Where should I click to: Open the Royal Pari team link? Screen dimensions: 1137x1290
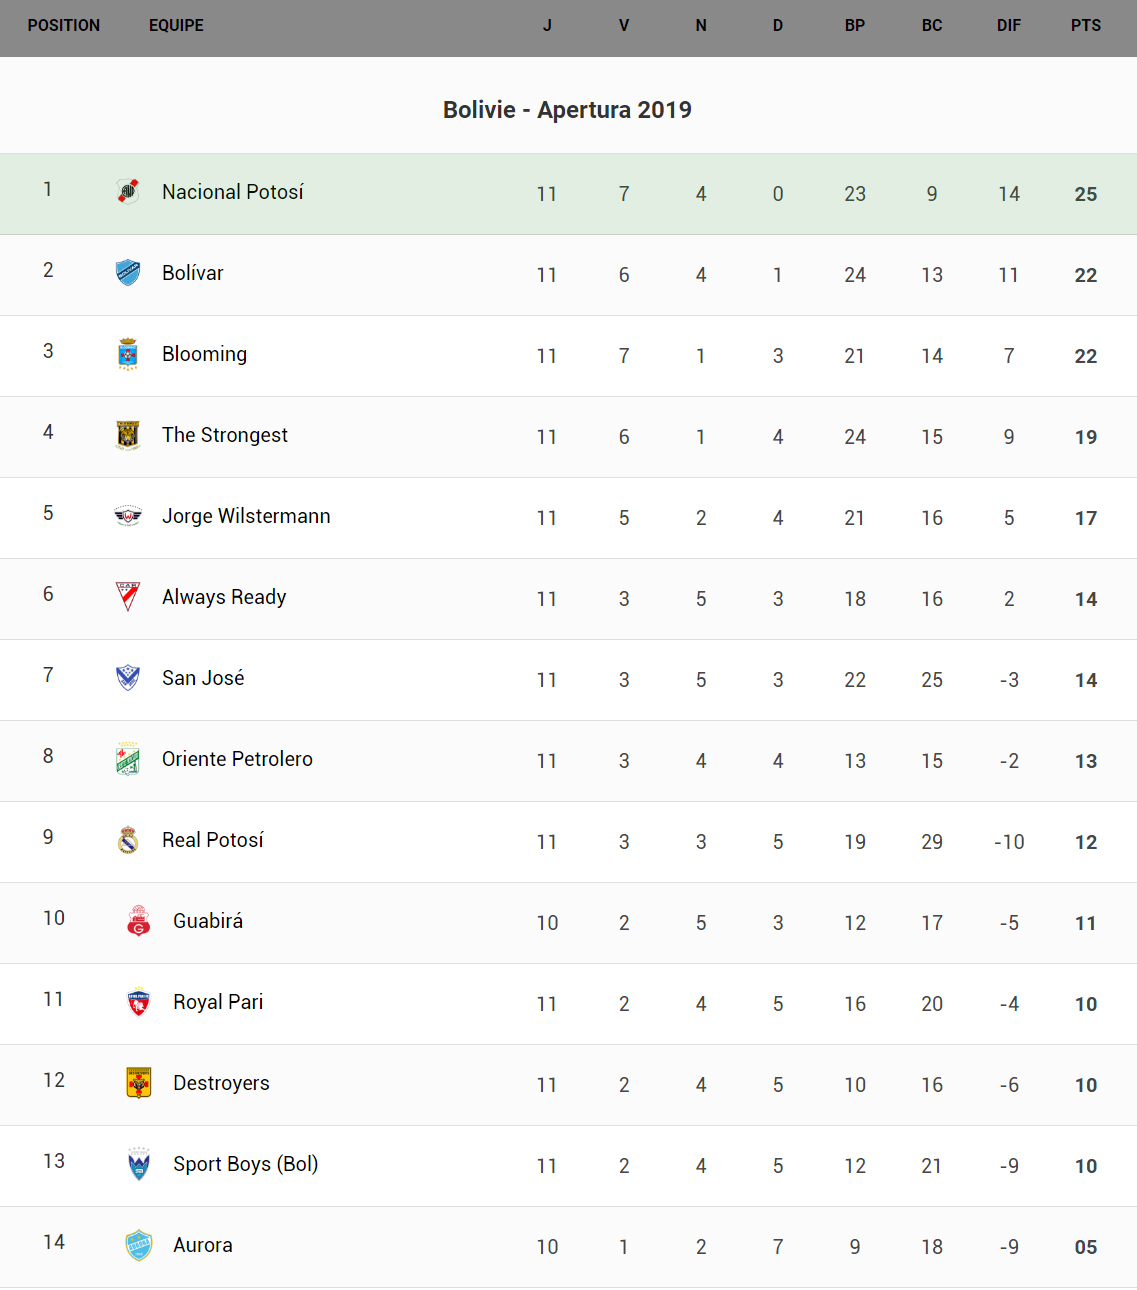[218, 1002]
